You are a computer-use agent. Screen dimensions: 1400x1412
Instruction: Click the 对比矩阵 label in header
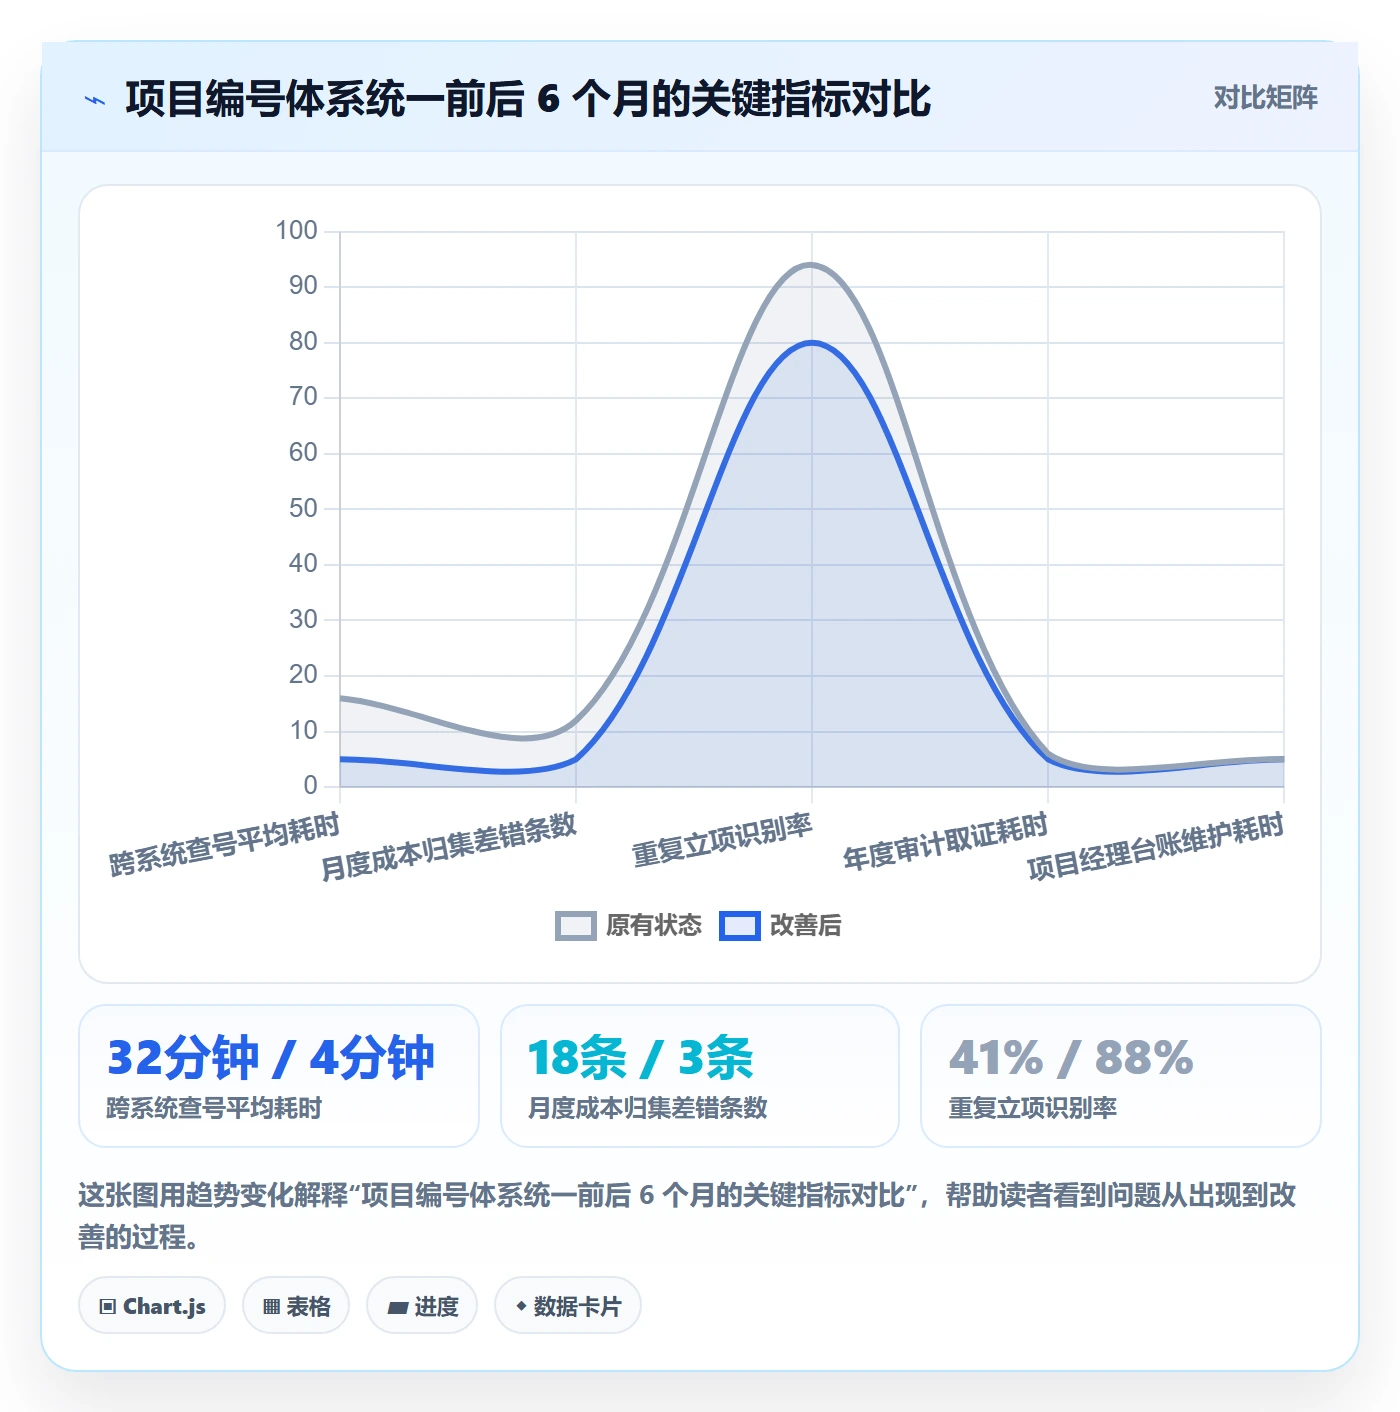pyautogui.click(x=1265, y=98)
